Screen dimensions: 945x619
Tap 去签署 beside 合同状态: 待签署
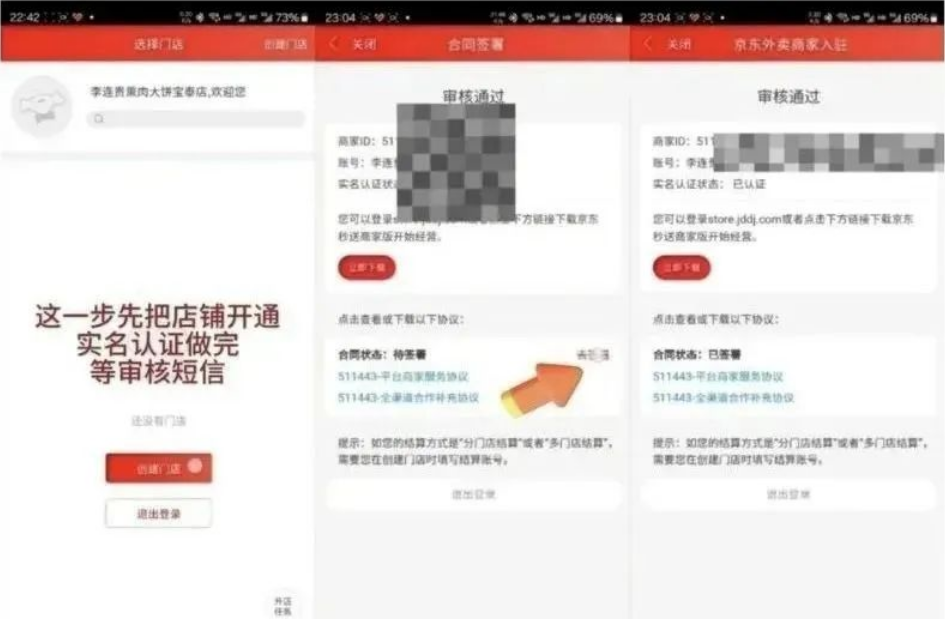(x=593, y=355)
